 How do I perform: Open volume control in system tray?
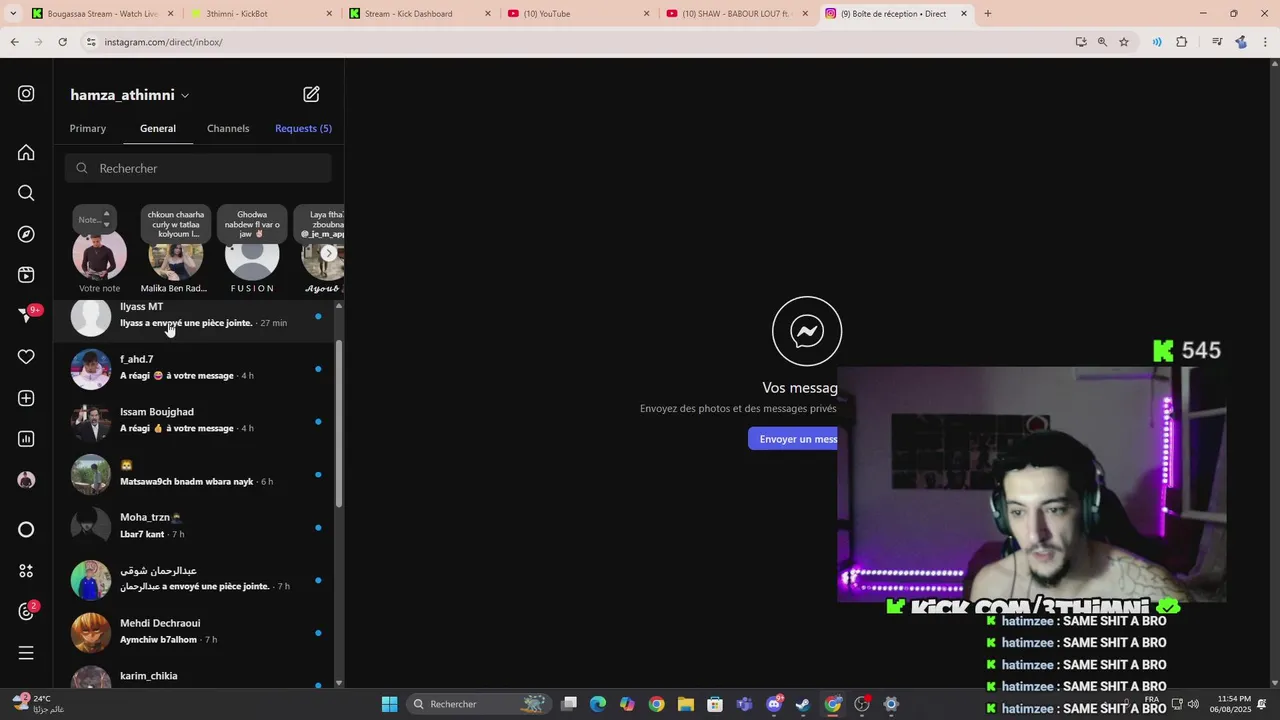tap(1193, 704)
